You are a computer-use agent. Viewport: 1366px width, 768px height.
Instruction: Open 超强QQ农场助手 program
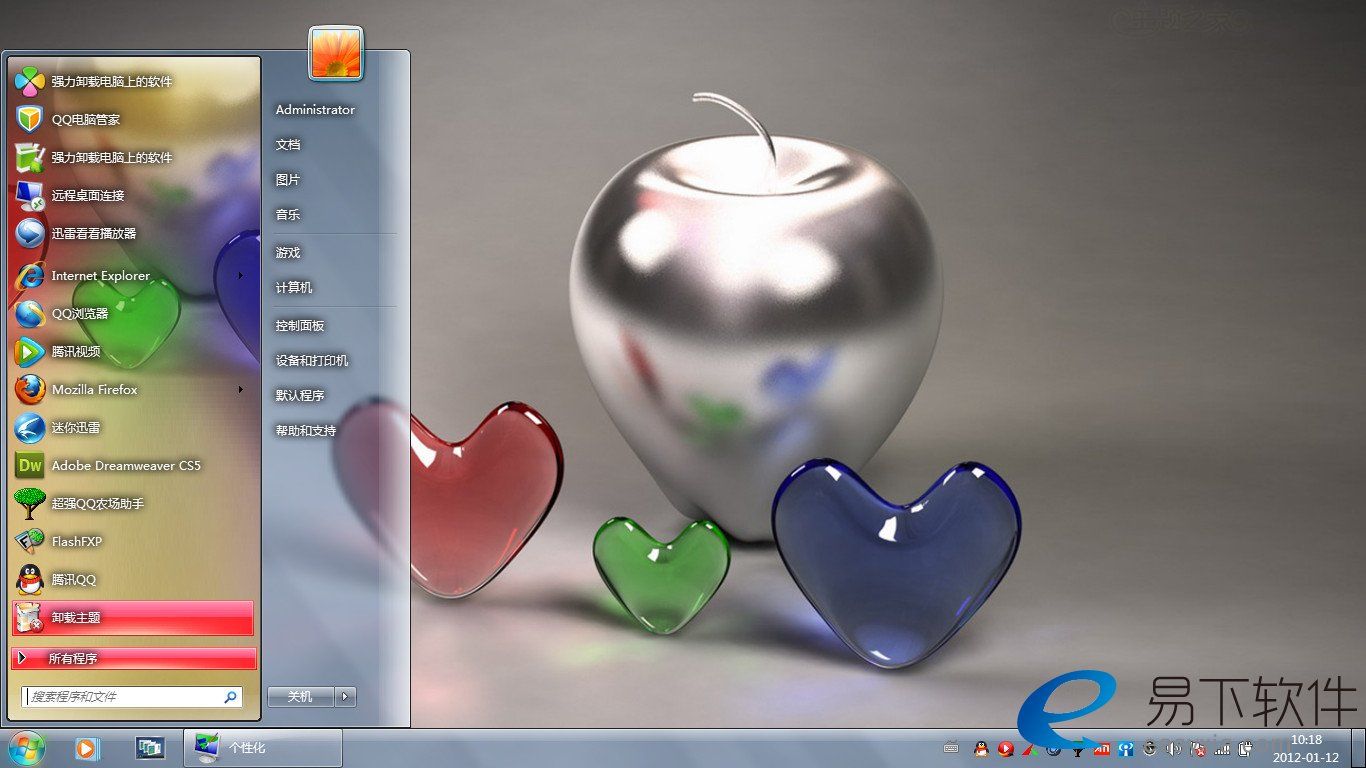coord(132,503)
